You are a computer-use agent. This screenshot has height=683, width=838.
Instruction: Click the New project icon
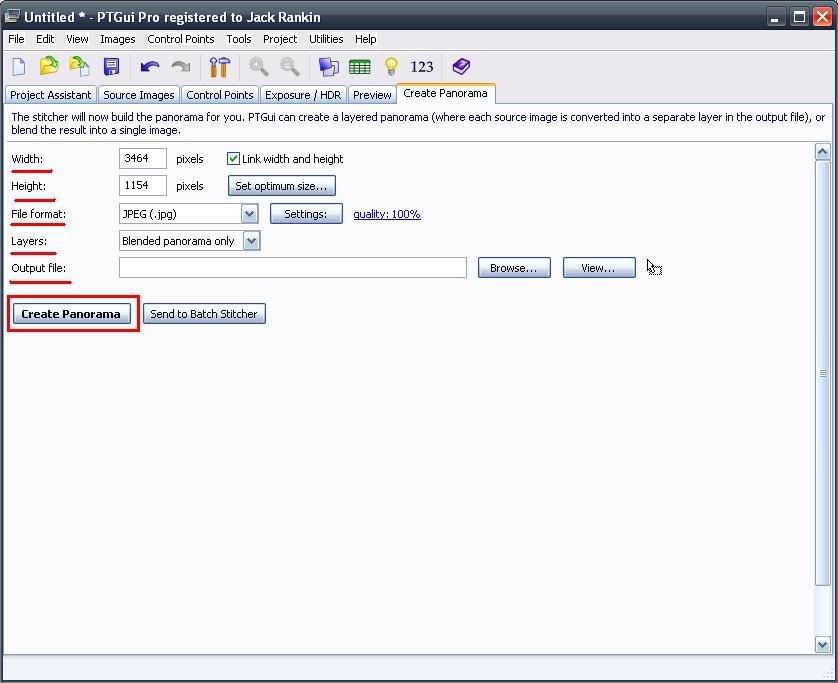19,67
